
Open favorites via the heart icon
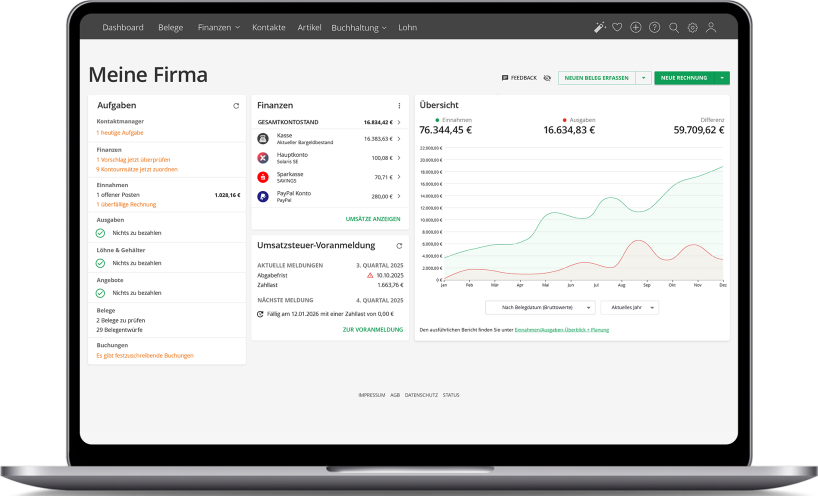(x=617, y=28)
